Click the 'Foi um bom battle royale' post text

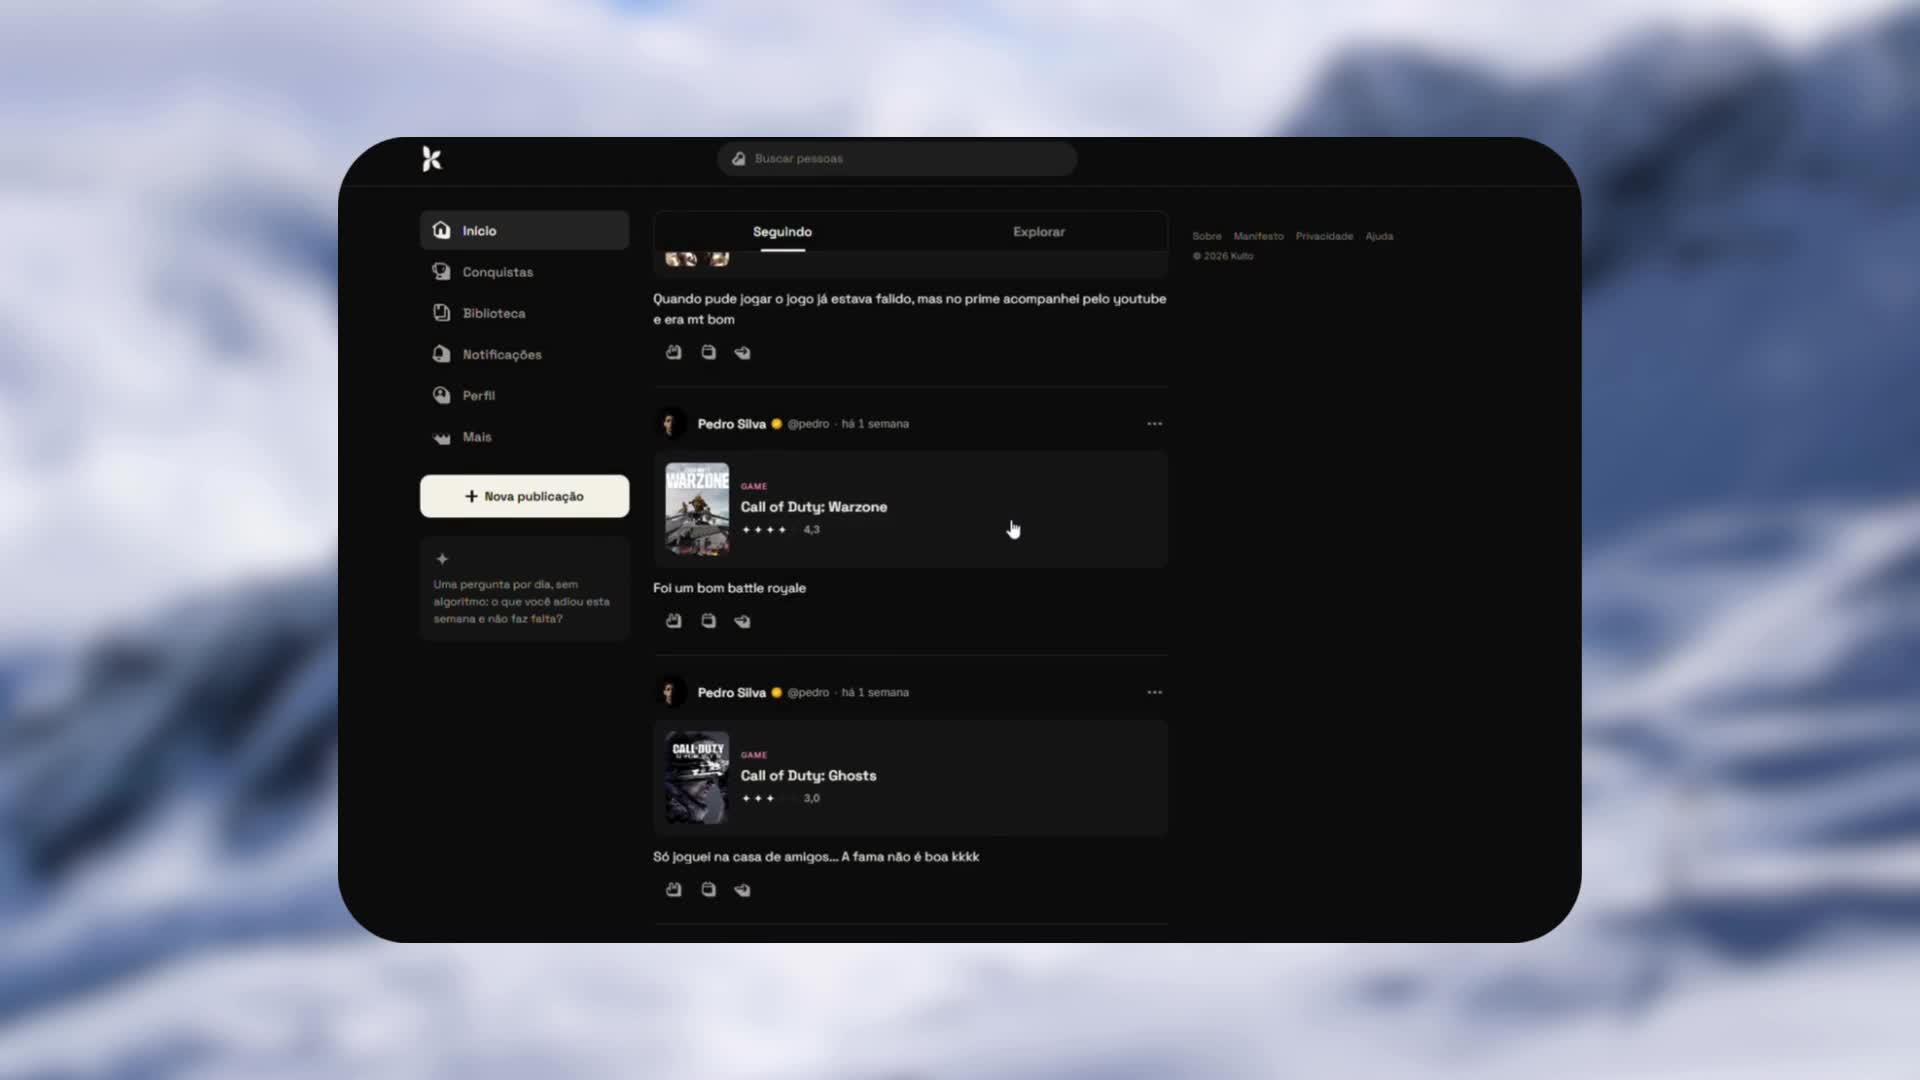pyautogui.click(x=729, y=588)
